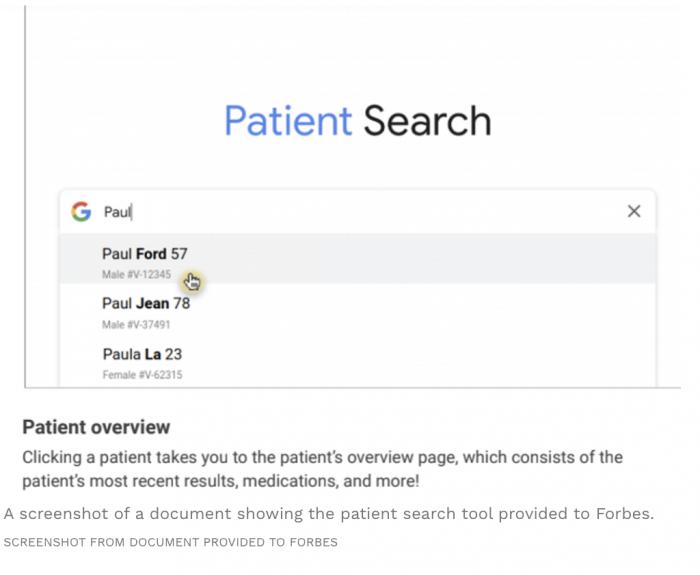700x575 pixels.
Task: Click the bold surname Jean
Action: pyautogui.click(x=153, y=303)
